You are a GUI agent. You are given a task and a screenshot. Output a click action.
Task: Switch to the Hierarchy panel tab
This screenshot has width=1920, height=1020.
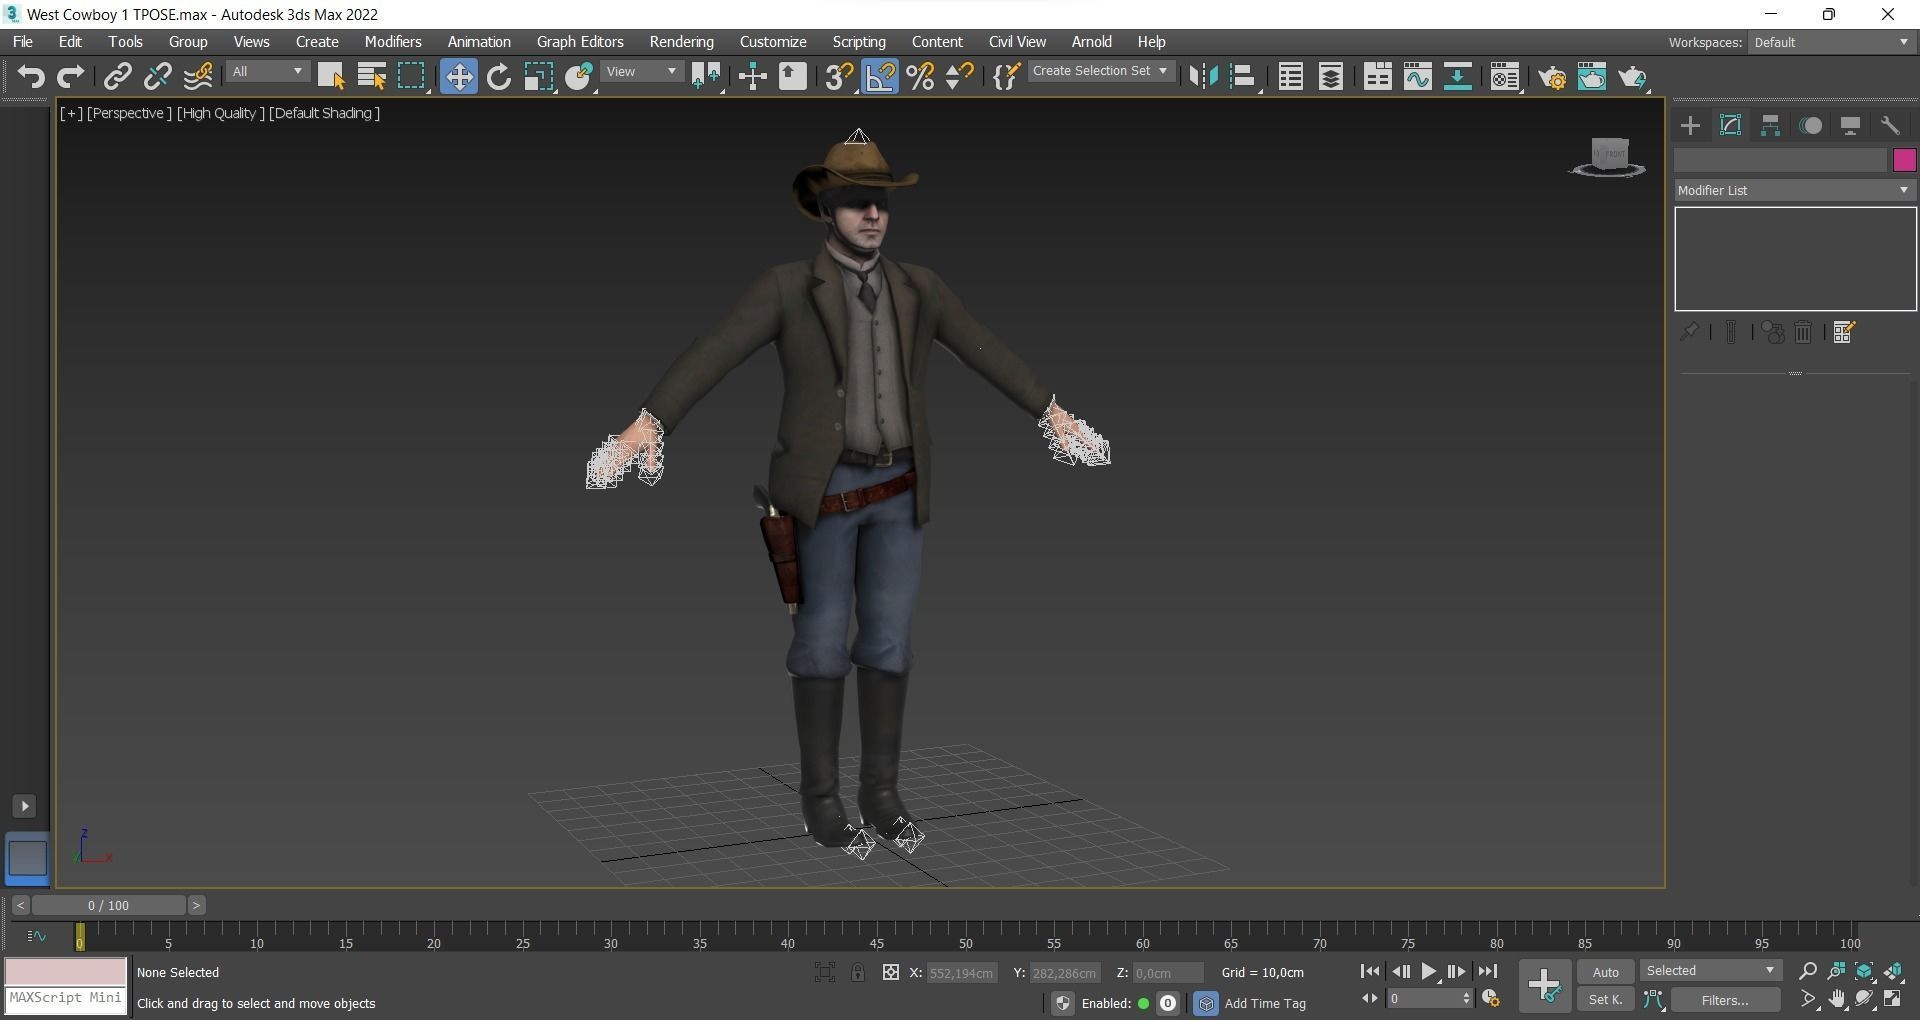[1770, 125]
